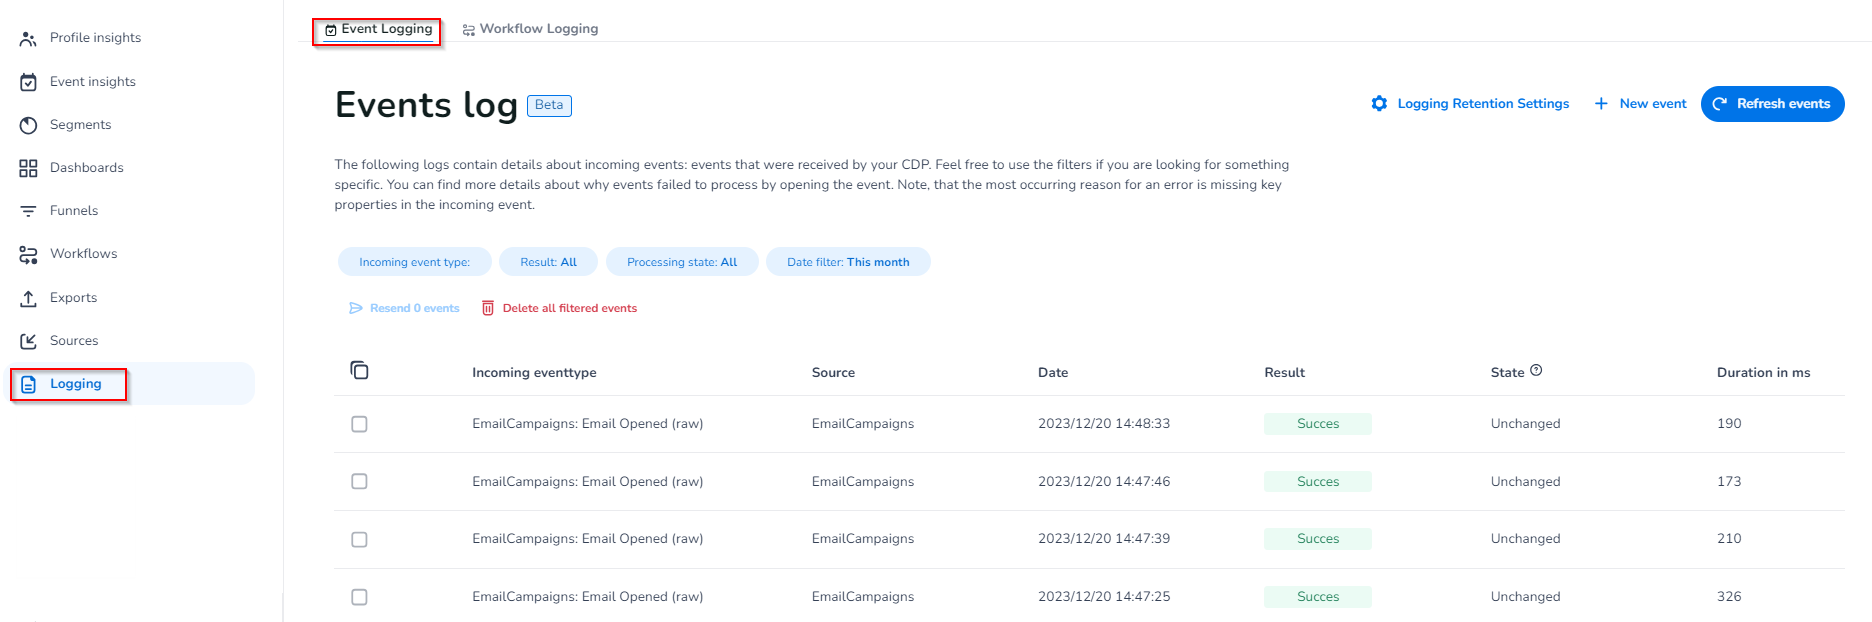Select the Event Logging tab
The width and height of the screenshot is (1872, 622).
tap(378, 29)
